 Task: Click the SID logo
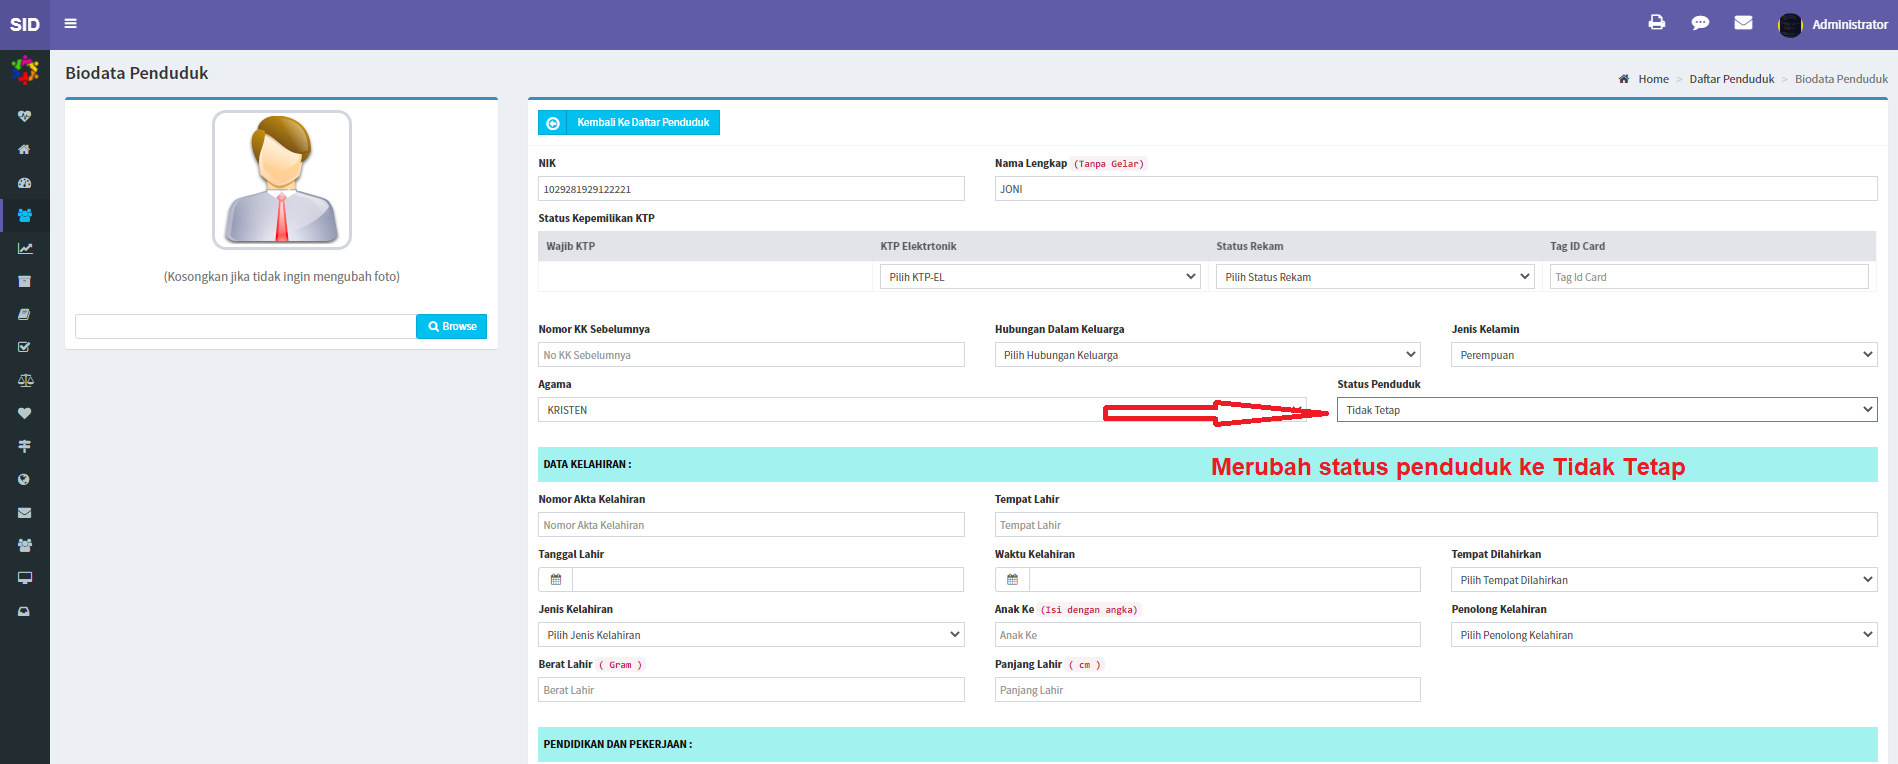(25, 24)
